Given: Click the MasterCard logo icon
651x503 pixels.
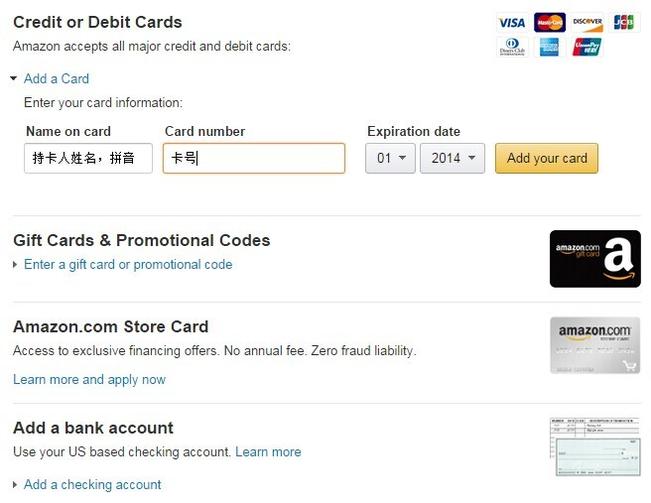Looking at the screenshot, I should [550, 22].
